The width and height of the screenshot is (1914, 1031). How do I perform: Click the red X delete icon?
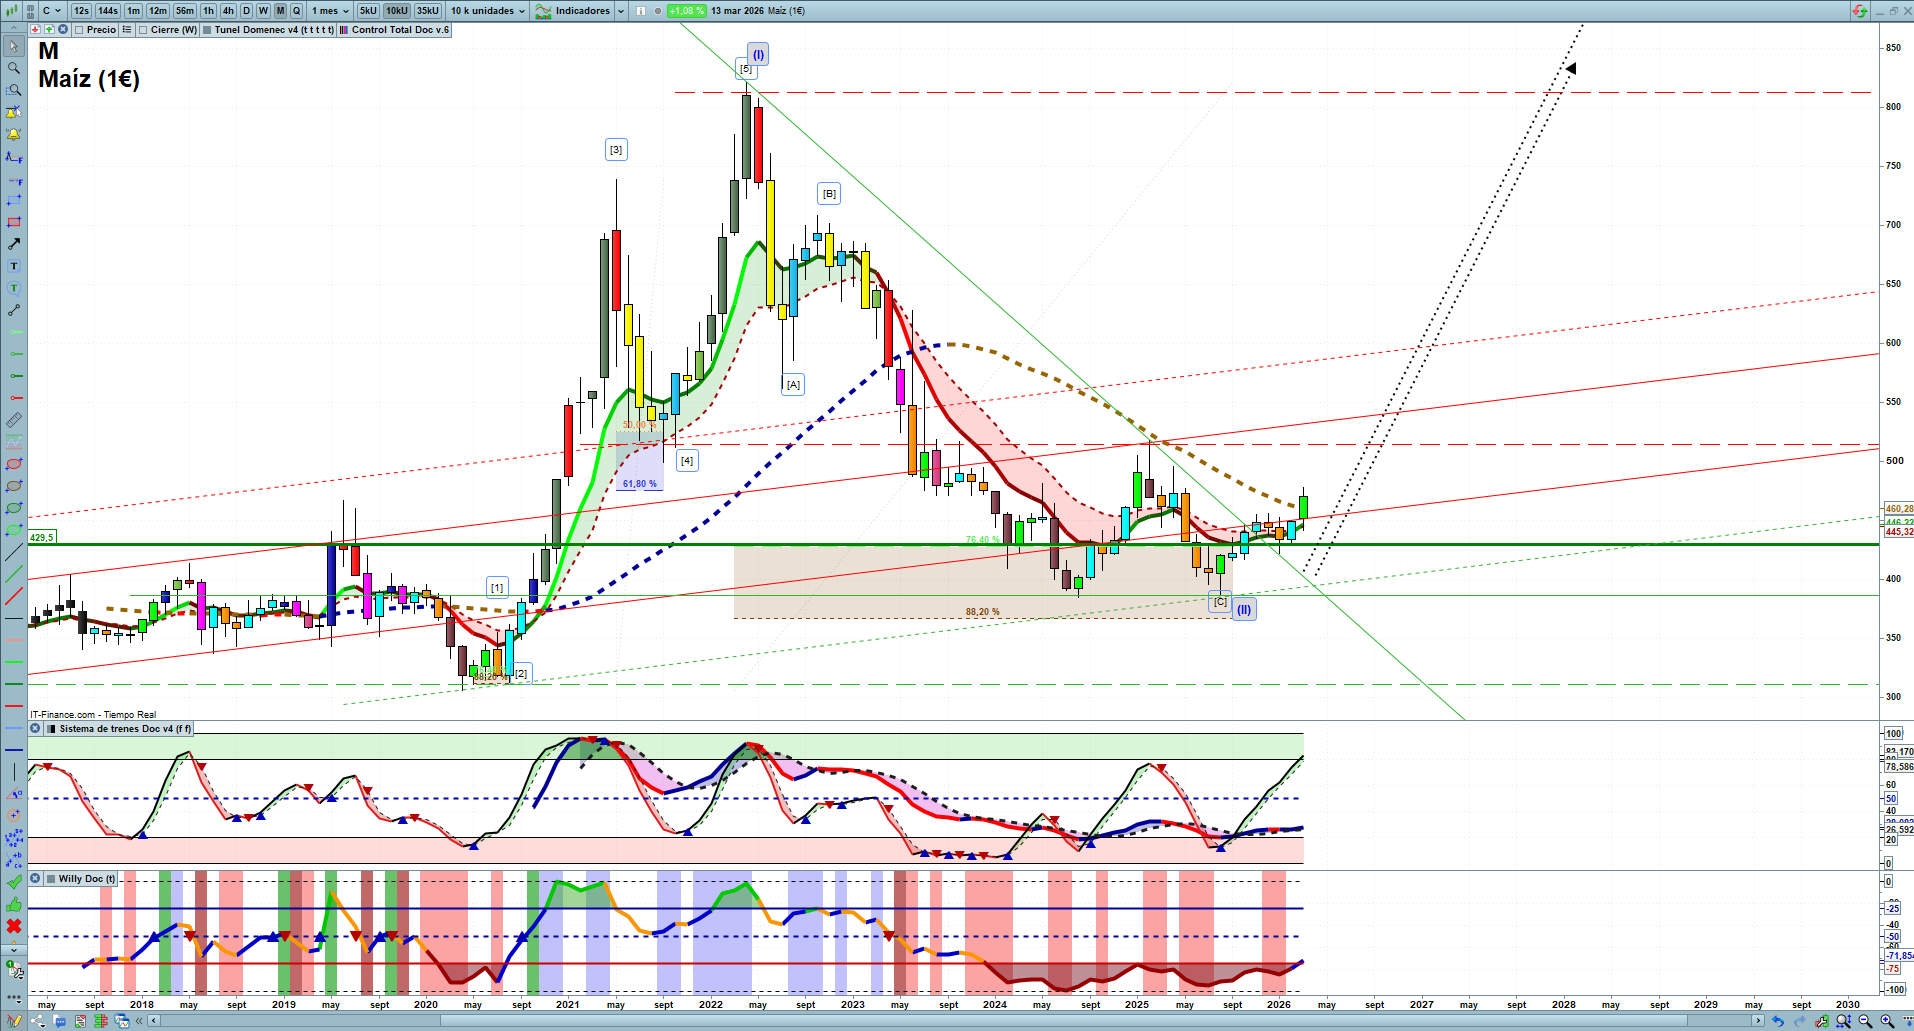[x=14, y=926]
